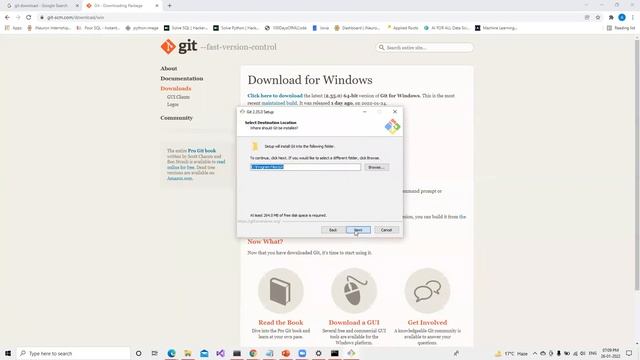Open the terminal window from the taskbar
Screen dimensions: 640x360
335,353
